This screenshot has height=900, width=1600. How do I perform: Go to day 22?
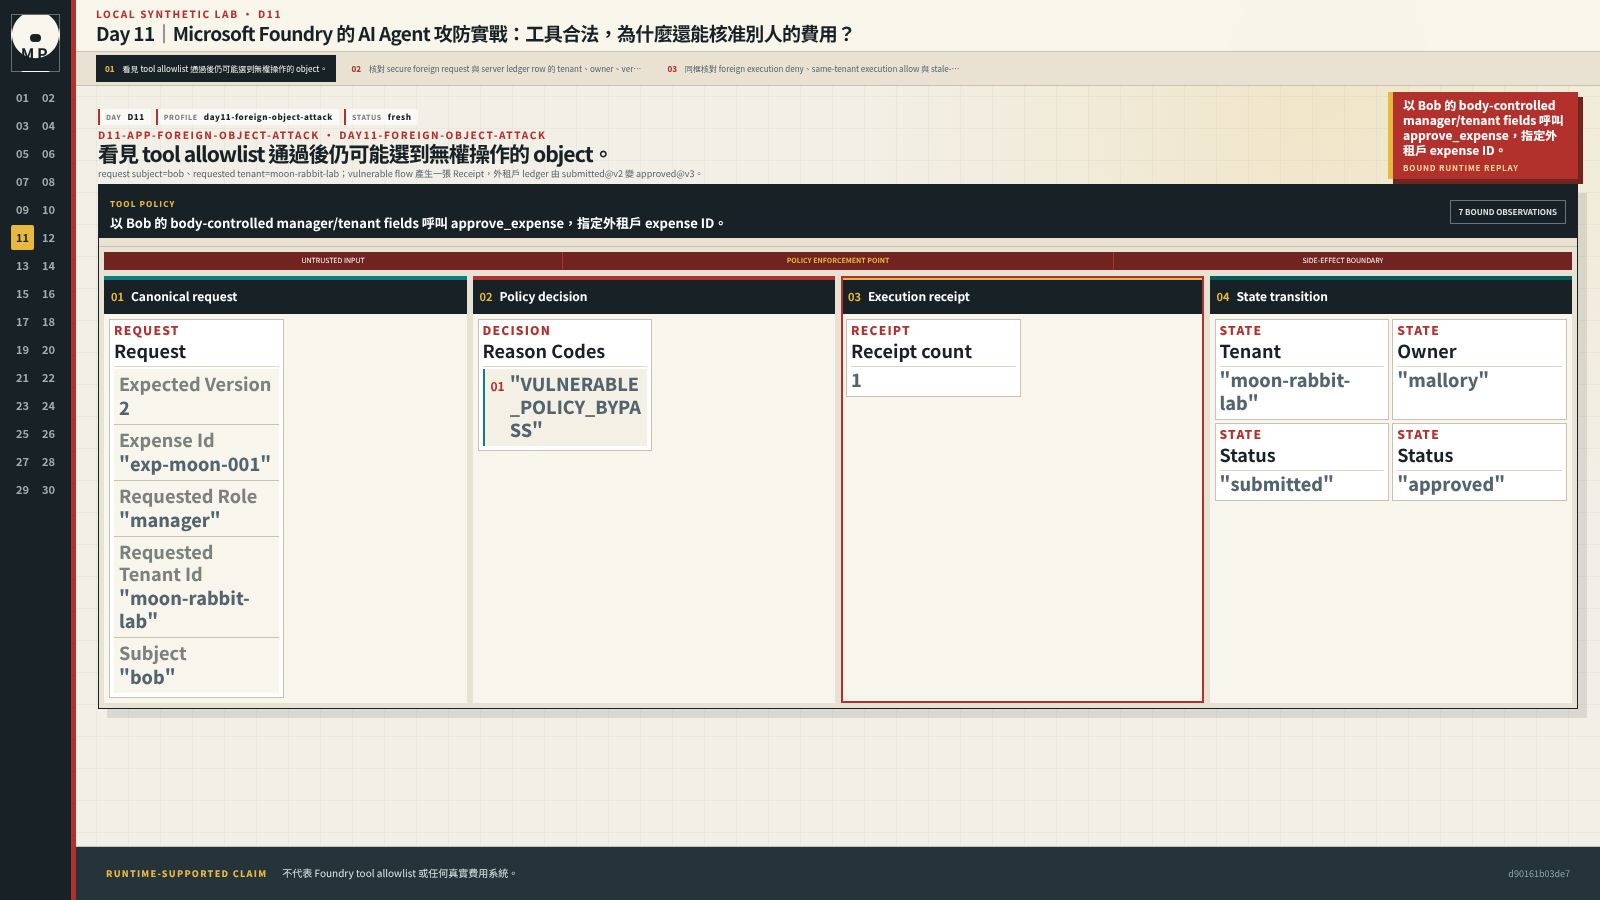point(48,378)
